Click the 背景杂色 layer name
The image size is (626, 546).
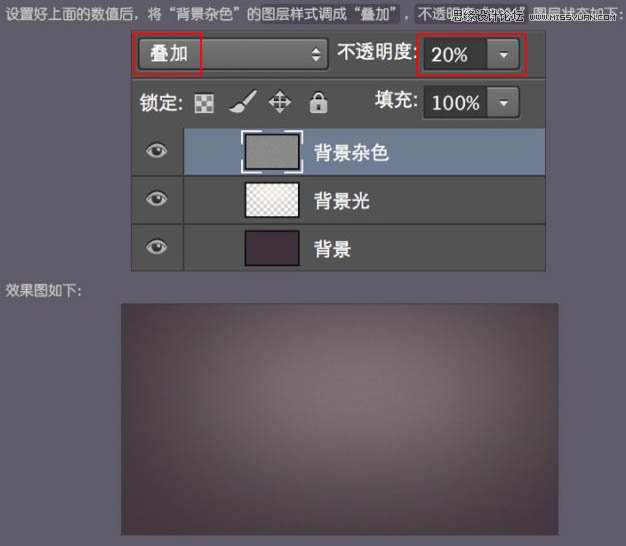[351, 152]
